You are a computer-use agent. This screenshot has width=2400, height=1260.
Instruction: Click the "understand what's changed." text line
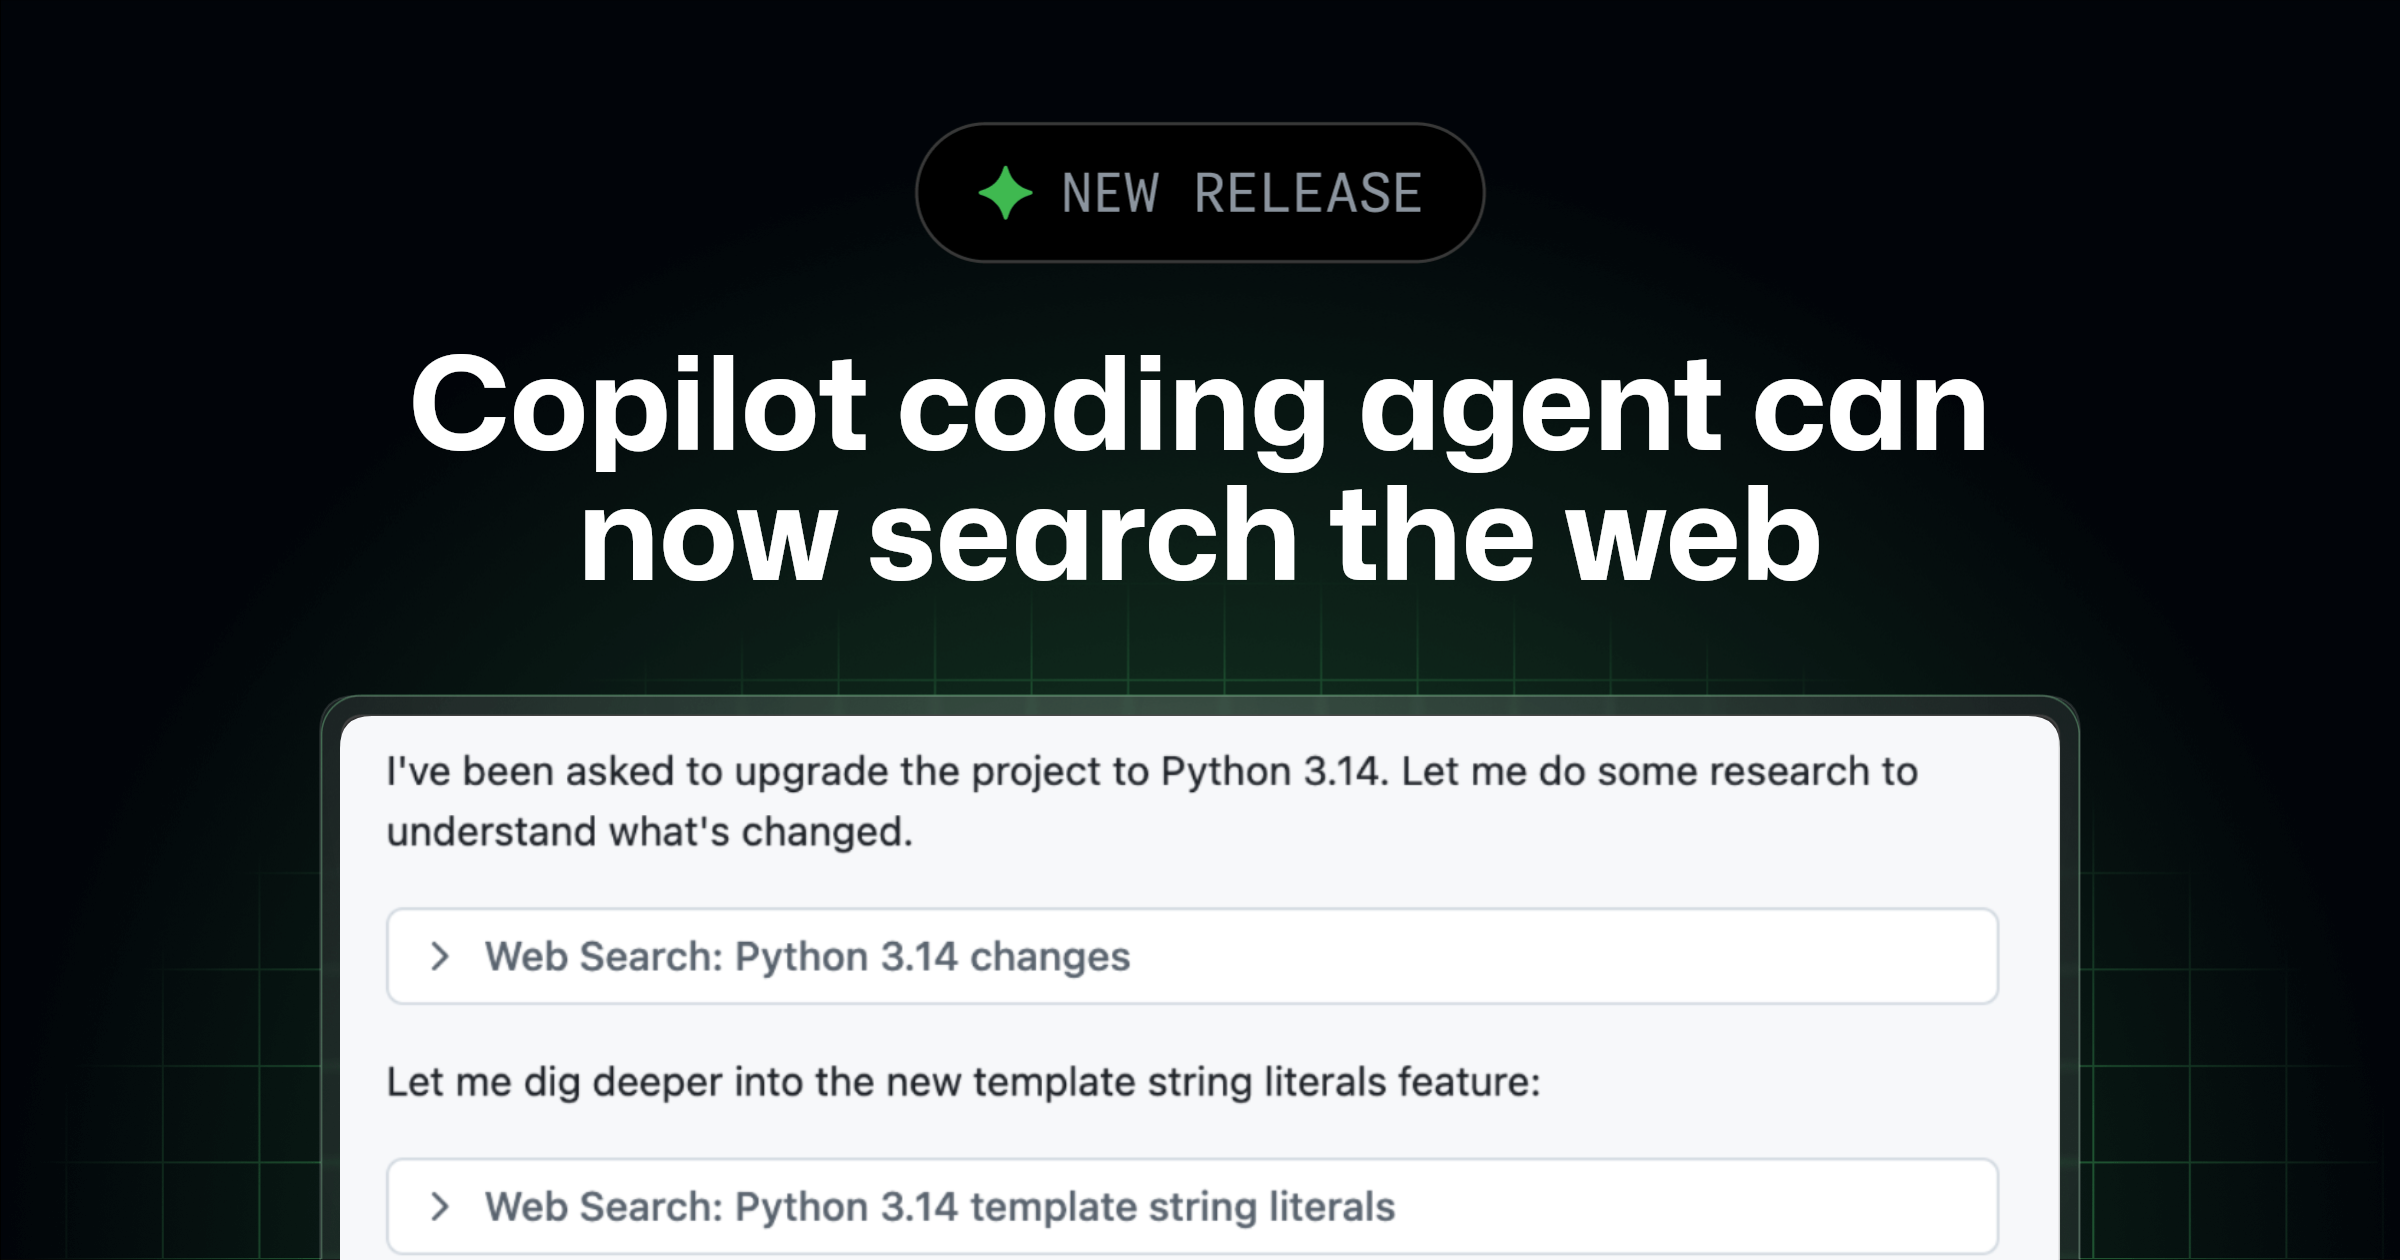coord(650,832)
